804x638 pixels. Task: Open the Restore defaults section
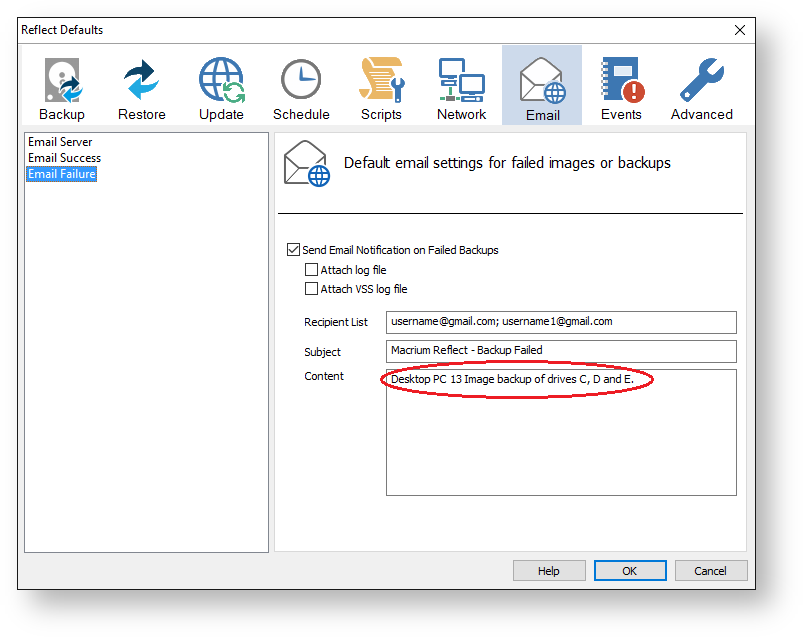[142, 88]
